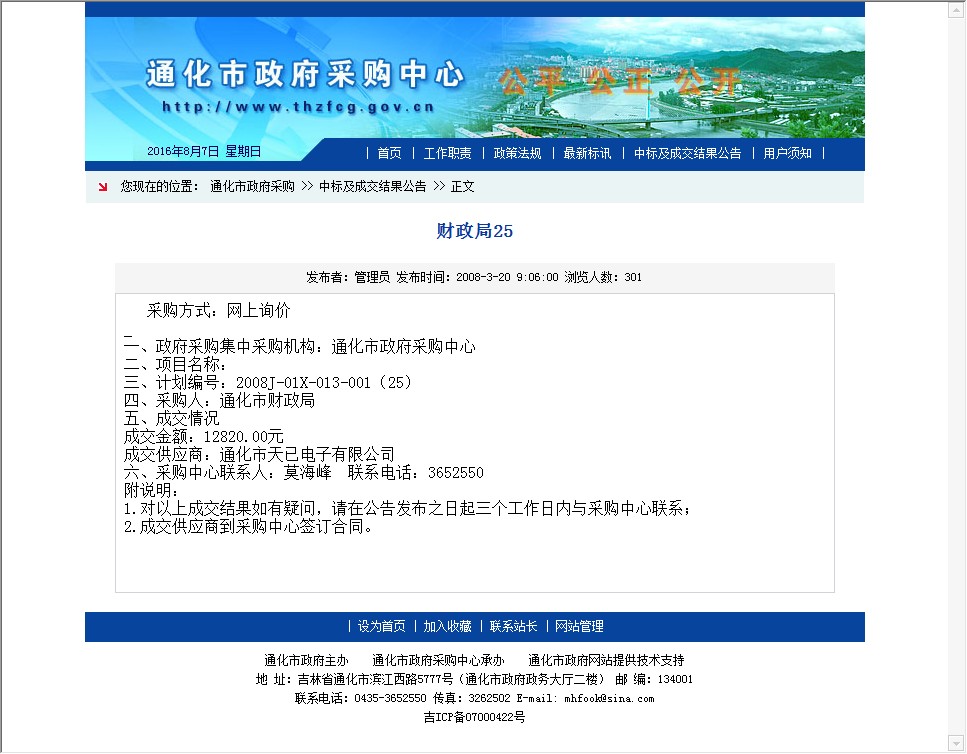The image size is (967, 754).
Task: Open the 政策法规 section
Action: click(x=517, y=153)
